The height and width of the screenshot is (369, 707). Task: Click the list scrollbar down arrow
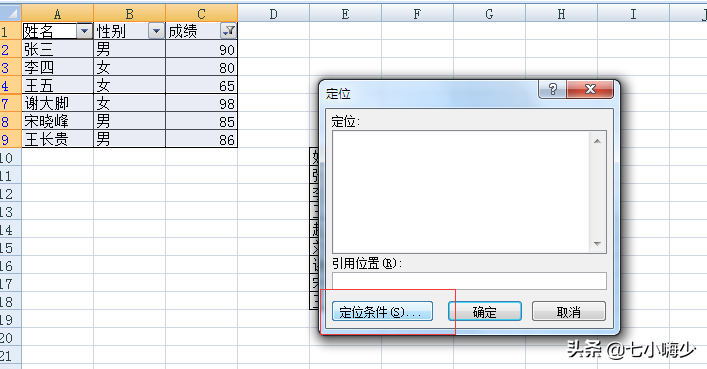pos(597,244)
